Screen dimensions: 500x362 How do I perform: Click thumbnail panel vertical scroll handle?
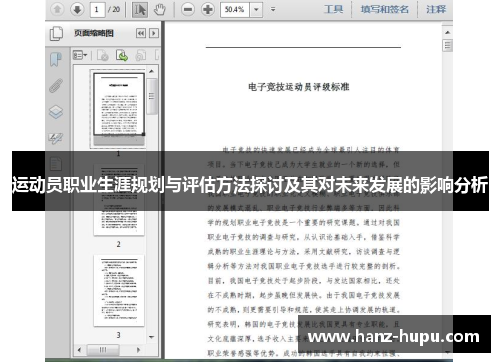click(x=152, y=96)
